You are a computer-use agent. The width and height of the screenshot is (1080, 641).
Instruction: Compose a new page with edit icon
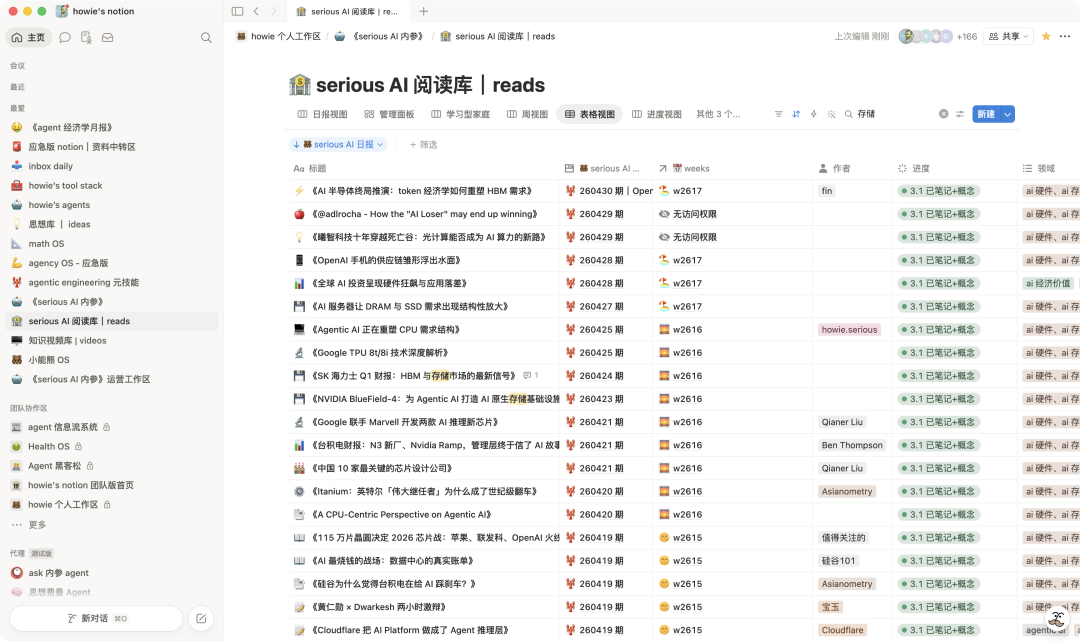click(x=201, y=618)
